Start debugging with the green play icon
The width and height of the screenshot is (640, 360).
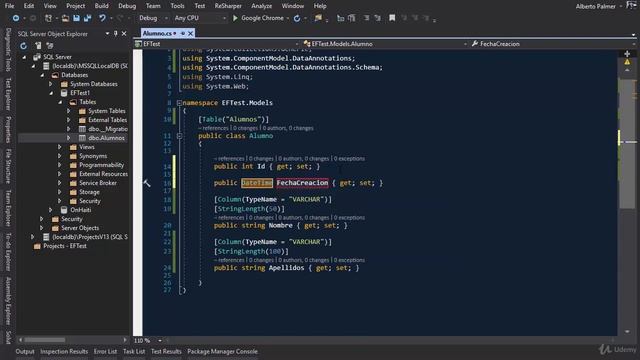pos(235,18)
